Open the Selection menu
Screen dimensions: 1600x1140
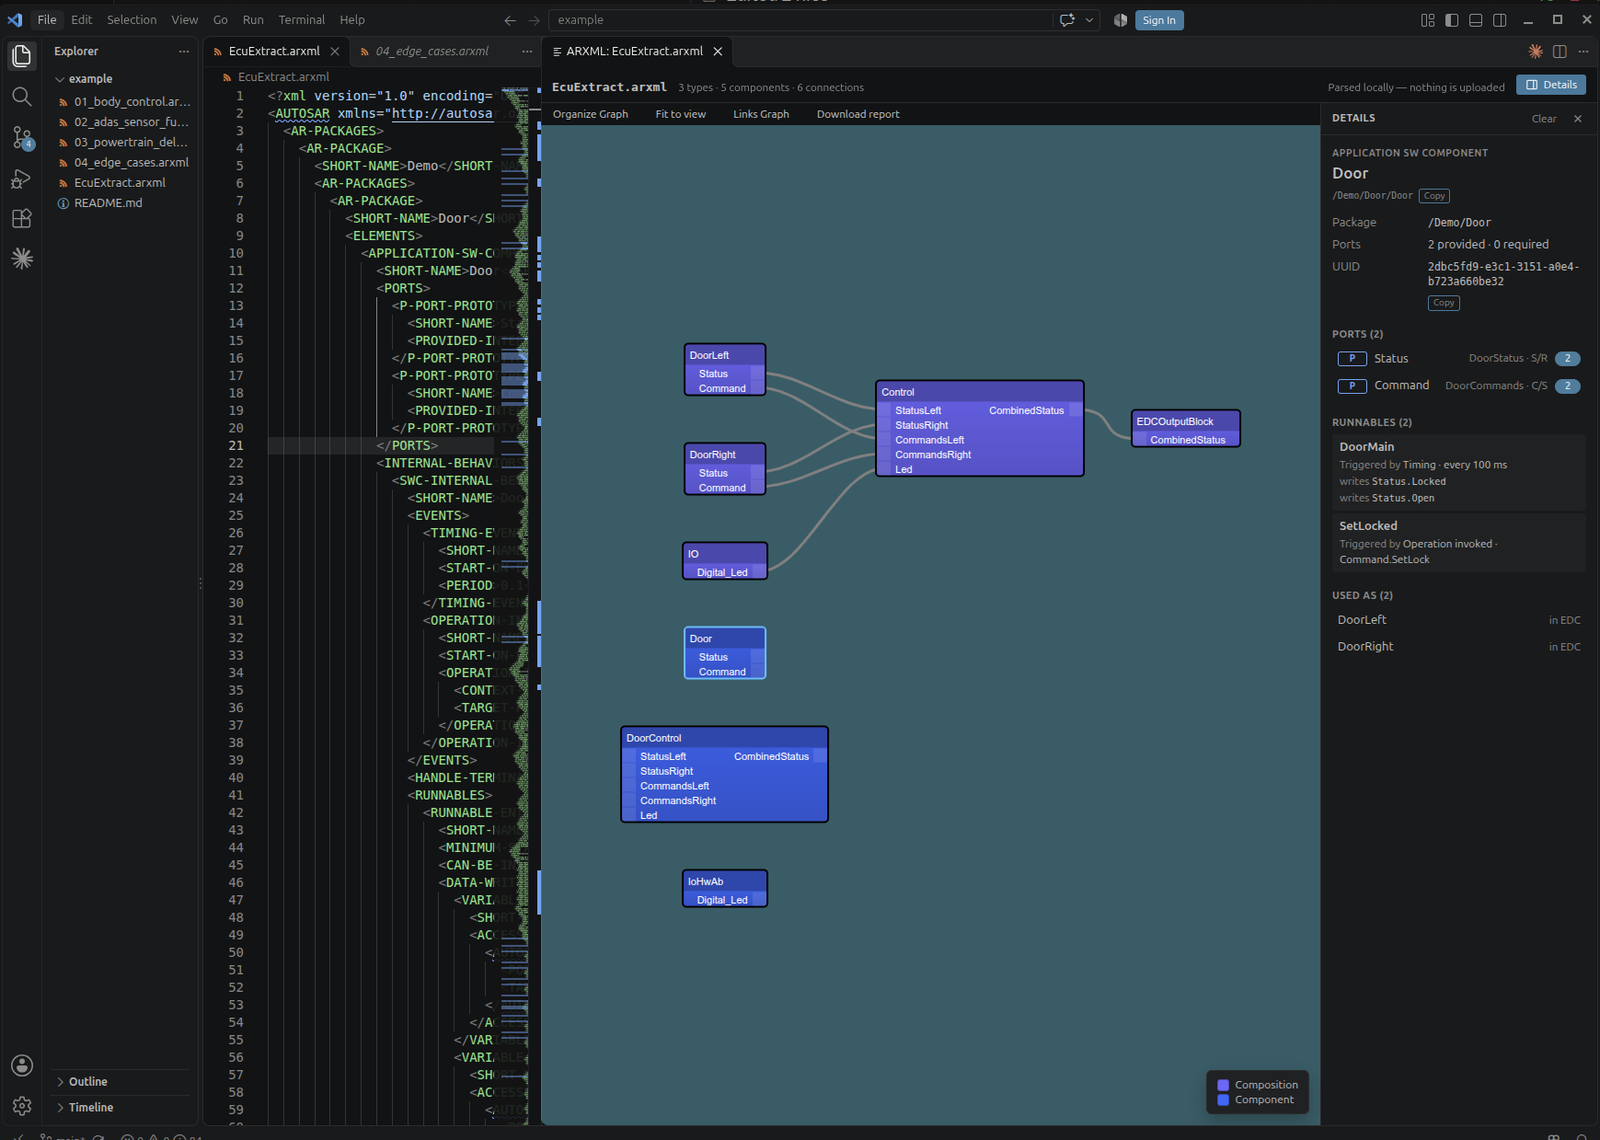pos(132,20)
